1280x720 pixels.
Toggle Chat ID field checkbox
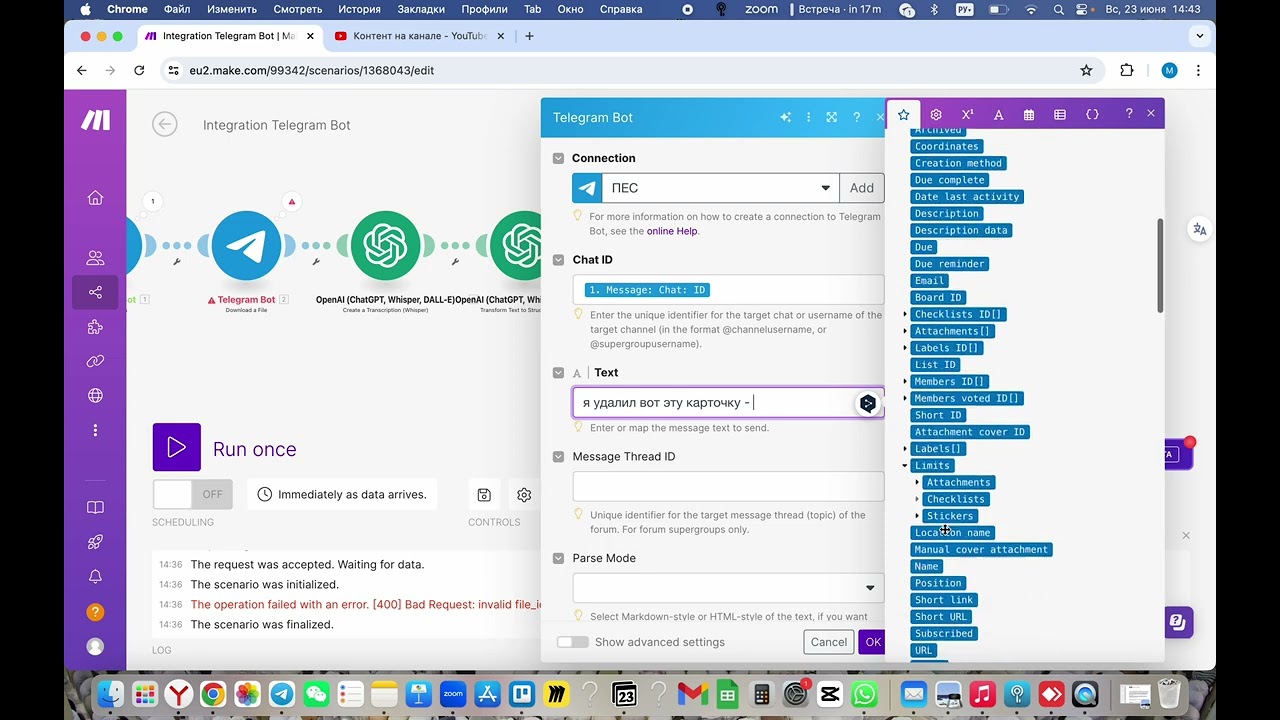pos(559,260)
